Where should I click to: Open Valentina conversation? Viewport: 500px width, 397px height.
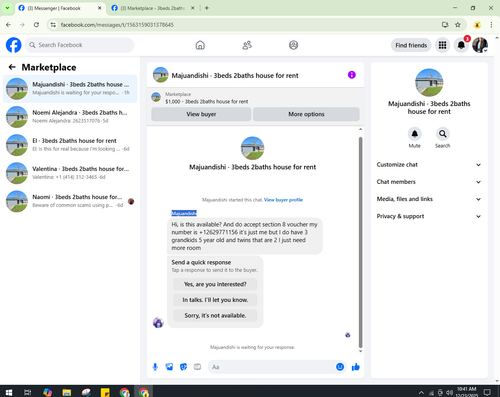click(x=70, y=173)
